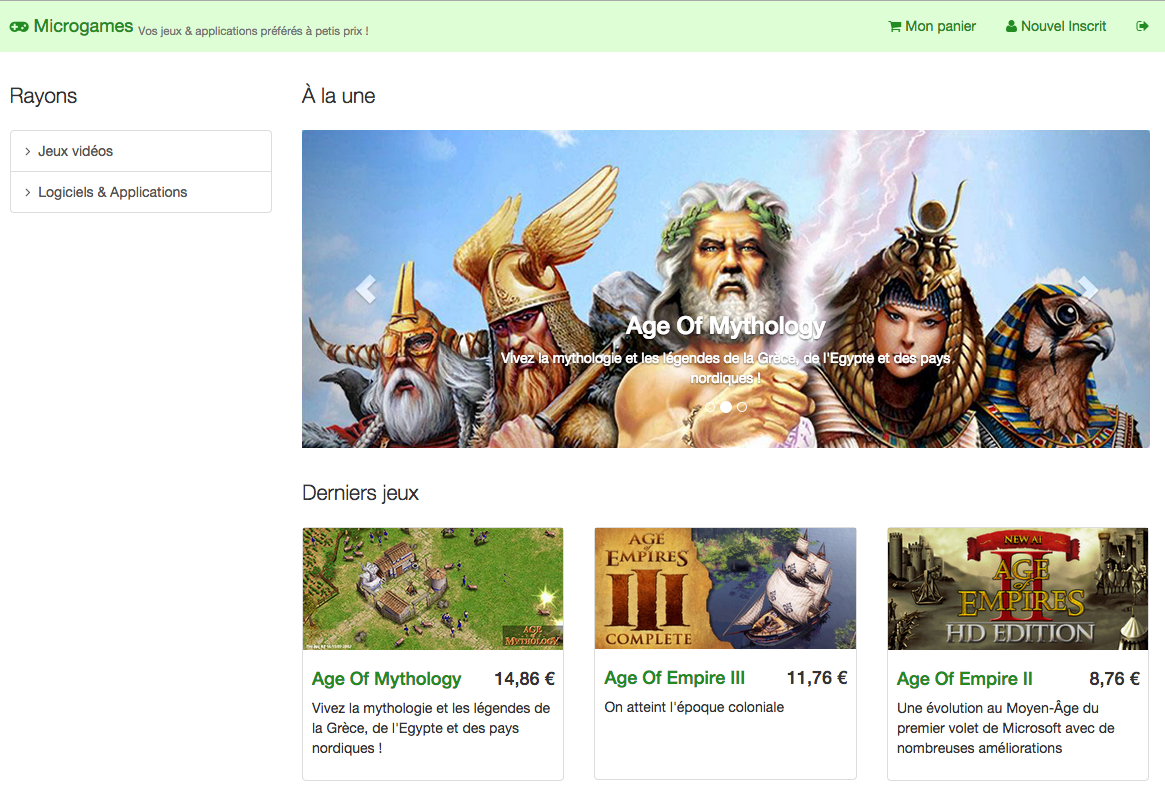
Task: Click the 8,76 € price
Action: tap(1114, 679)
